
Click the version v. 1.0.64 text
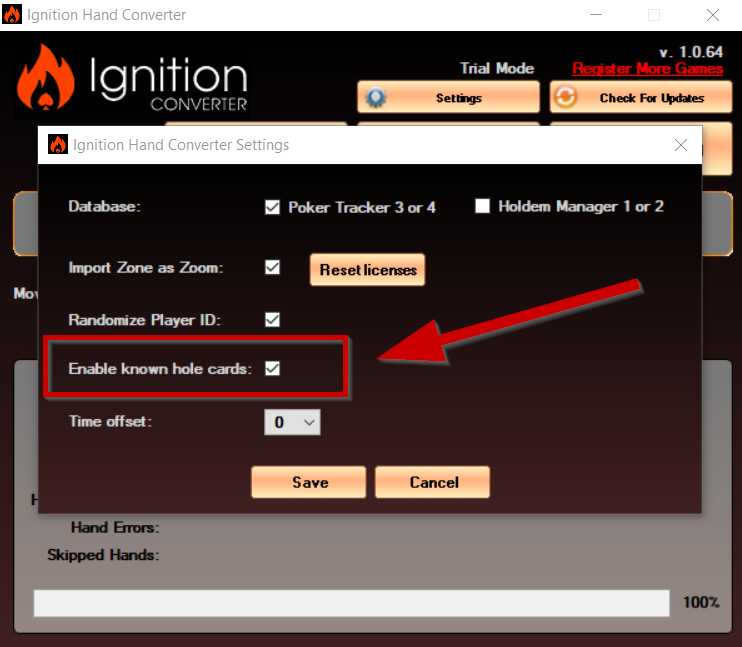[x=691, y=52]
